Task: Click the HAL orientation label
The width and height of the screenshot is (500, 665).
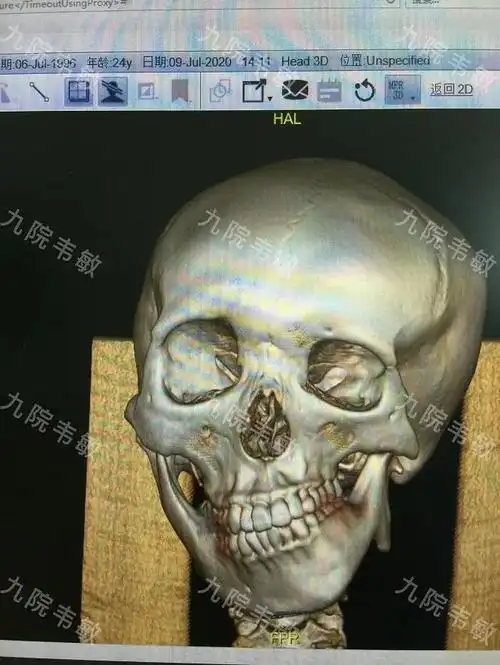Action: (x=287, y=119)
